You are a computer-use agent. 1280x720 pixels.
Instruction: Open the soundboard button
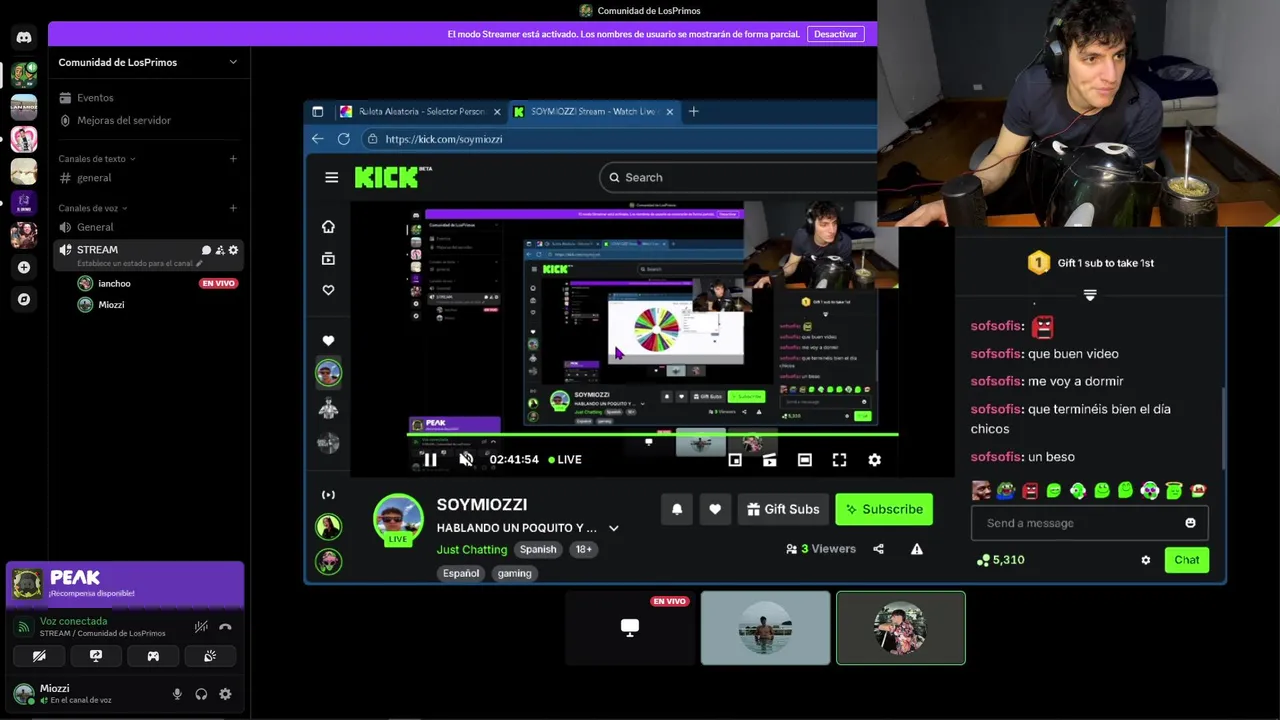tap(210, 656)
